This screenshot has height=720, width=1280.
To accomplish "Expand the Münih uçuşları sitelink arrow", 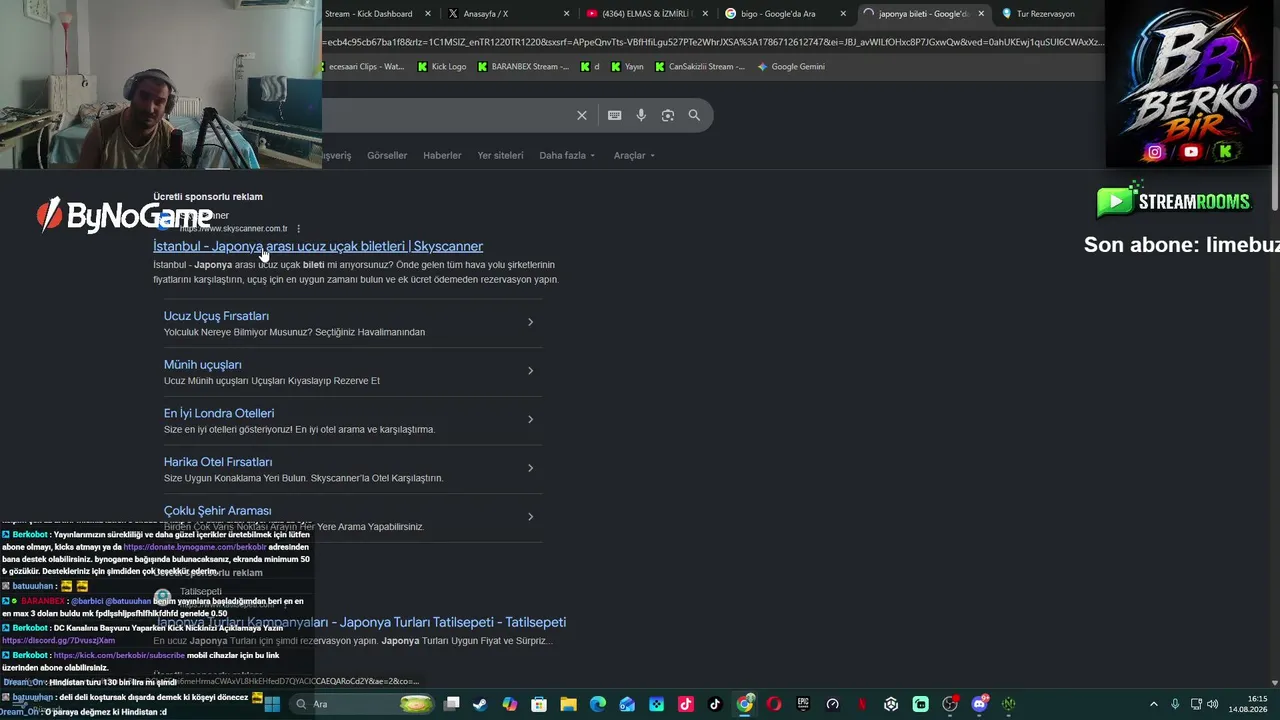I will tap(530, 371).
